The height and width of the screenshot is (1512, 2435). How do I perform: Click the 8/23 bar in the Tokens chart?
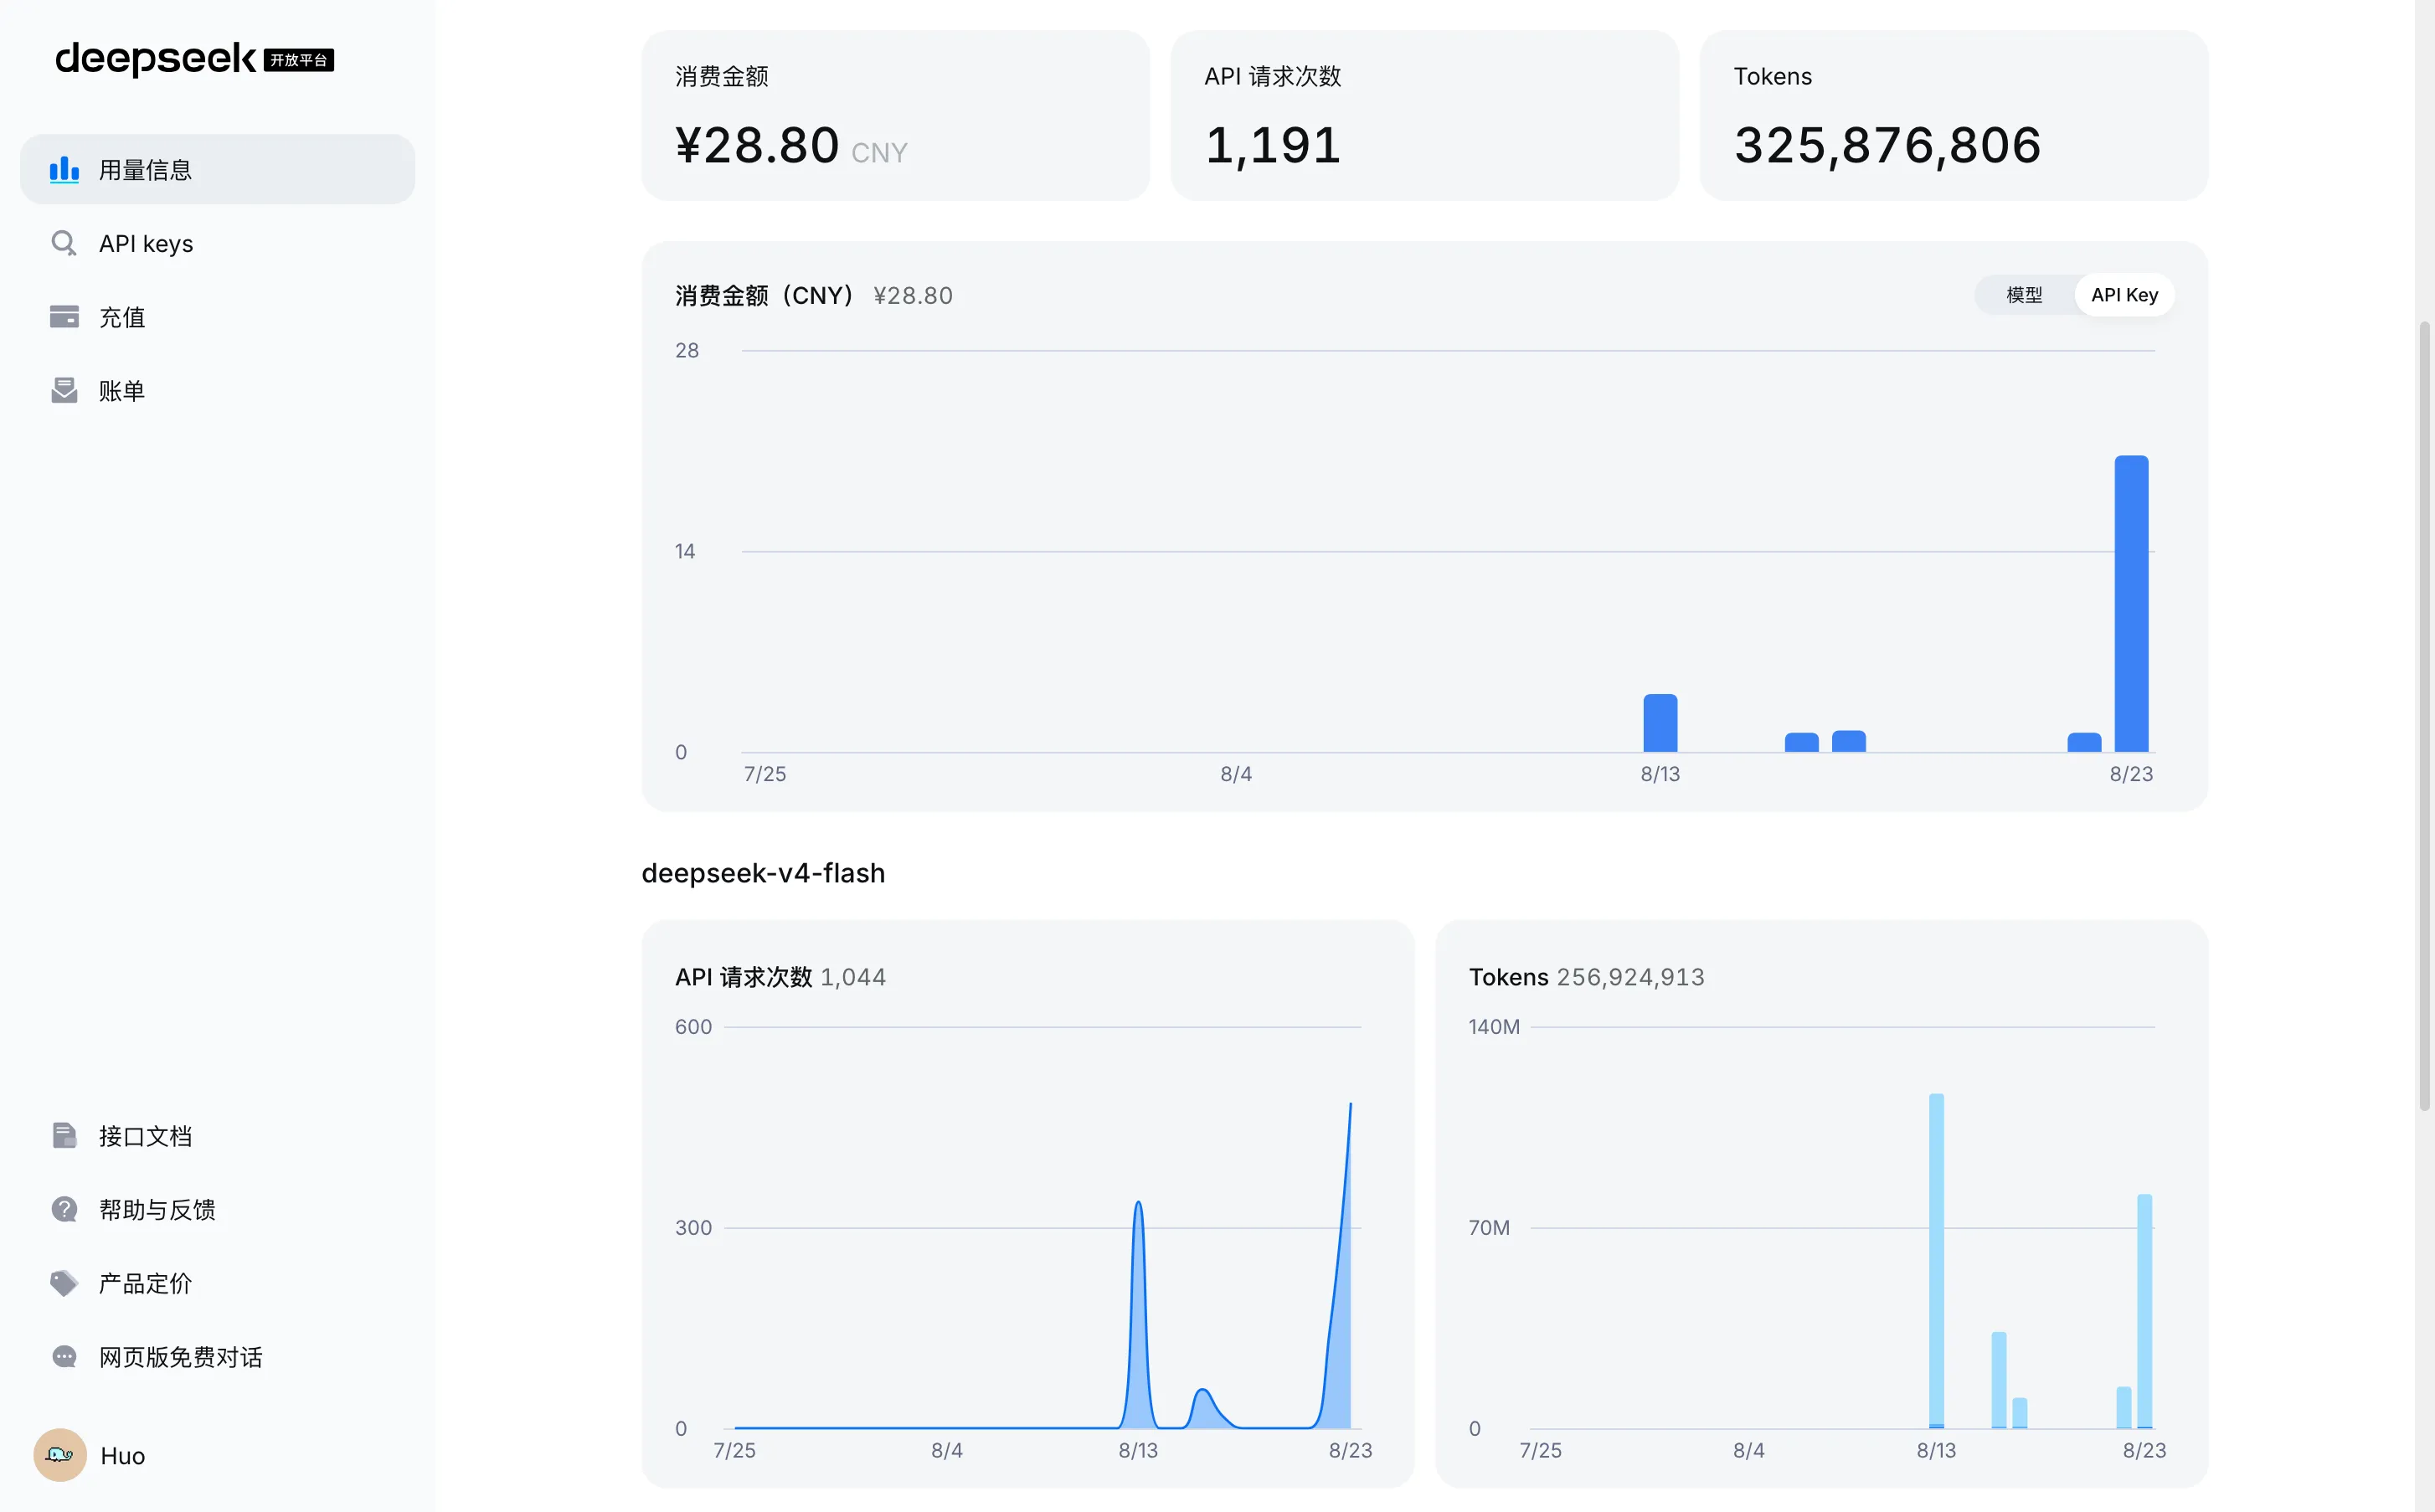[2144, 1311]
